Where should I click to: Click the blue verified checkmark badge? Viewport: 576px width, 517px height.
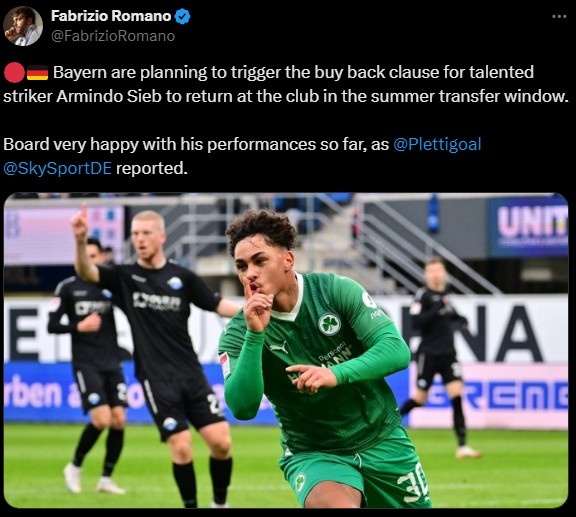coord(182,17)
